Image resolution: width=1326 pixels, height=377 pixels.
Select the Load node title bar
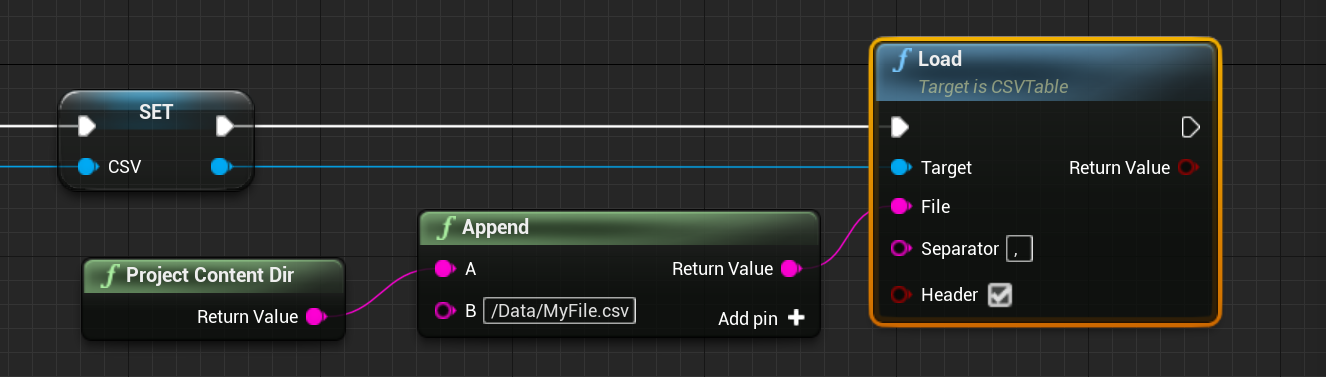click(1045, 72)
